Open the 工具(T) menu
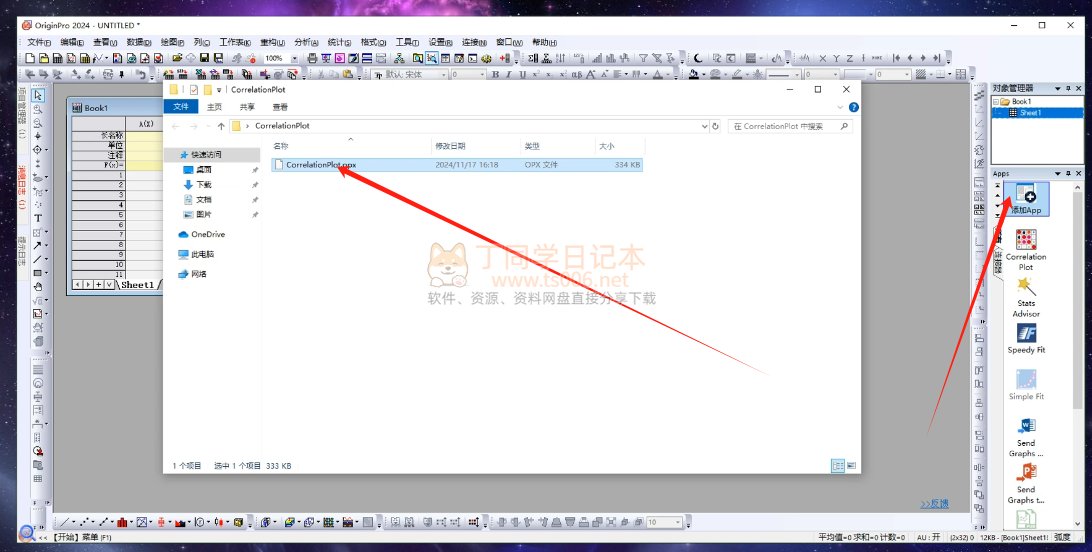Image resolution: width=1092 pixels, height=552 pixels. 407,42
